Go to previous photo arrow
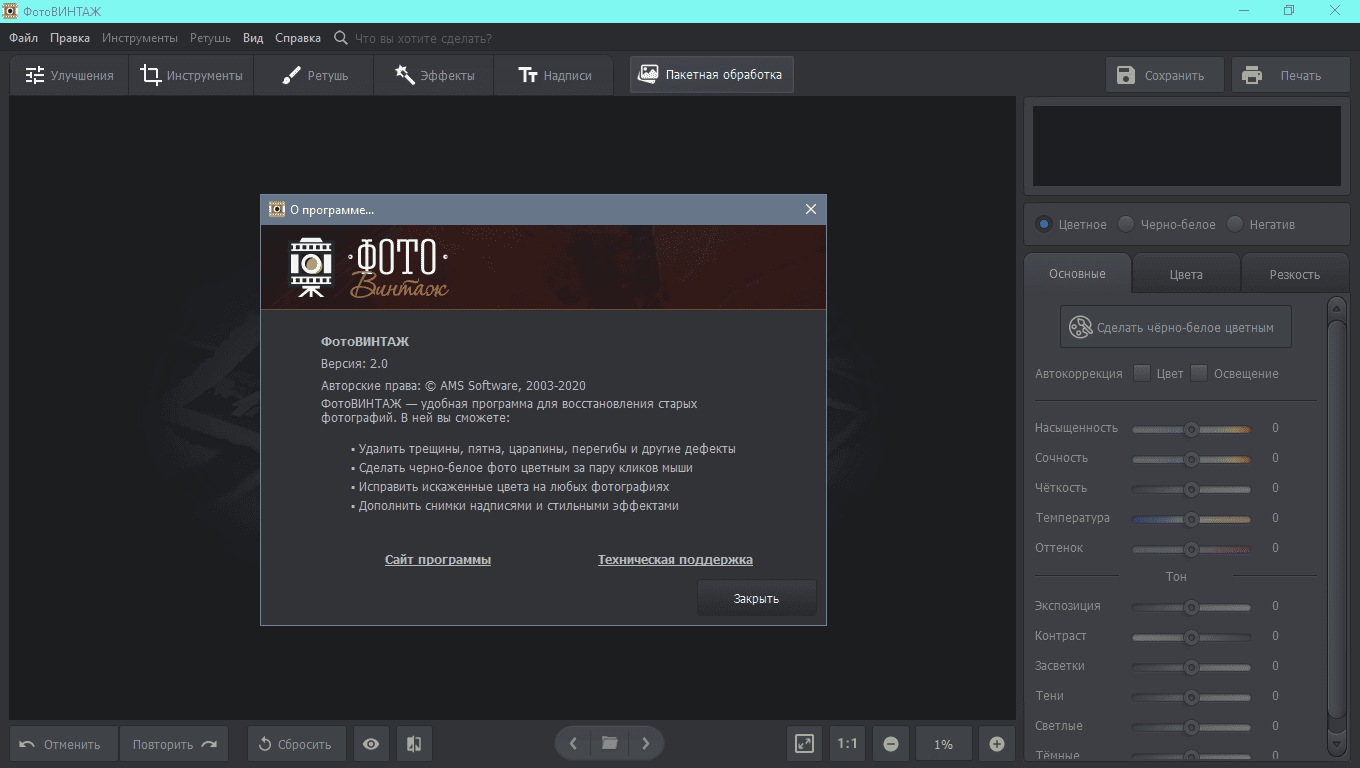 [573, 743]
